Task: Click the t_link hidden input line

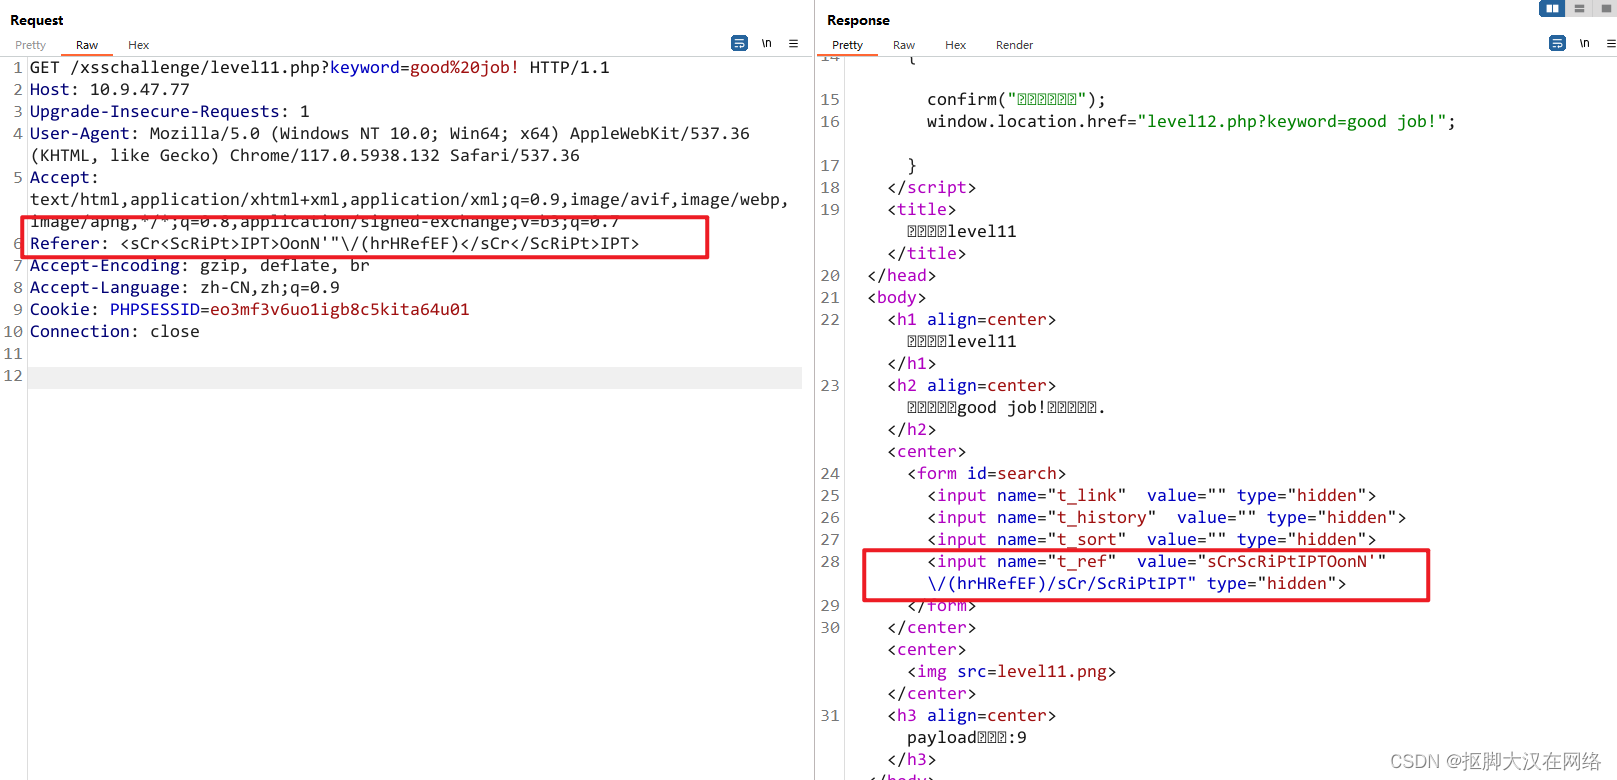Action: coord(1151,495)
